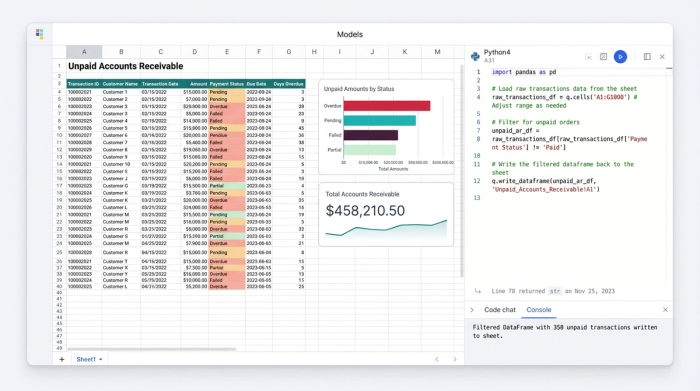The height and width of the screenshot is (391, 700).
Task: Click the Unpaid Amounts by Status chart title
Action: [x=359, y=89]
